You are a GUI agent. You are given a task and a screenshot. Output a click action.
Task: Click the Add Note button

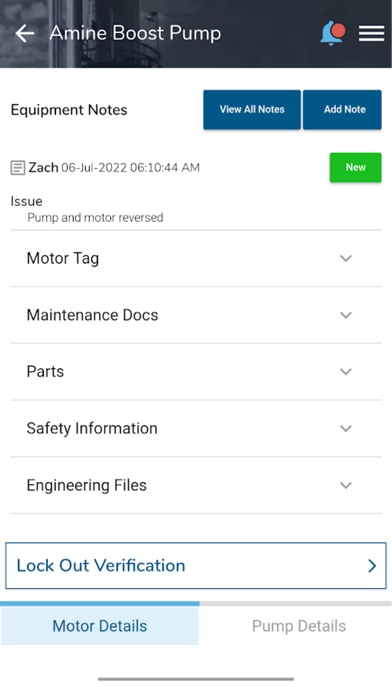[342, 110]
